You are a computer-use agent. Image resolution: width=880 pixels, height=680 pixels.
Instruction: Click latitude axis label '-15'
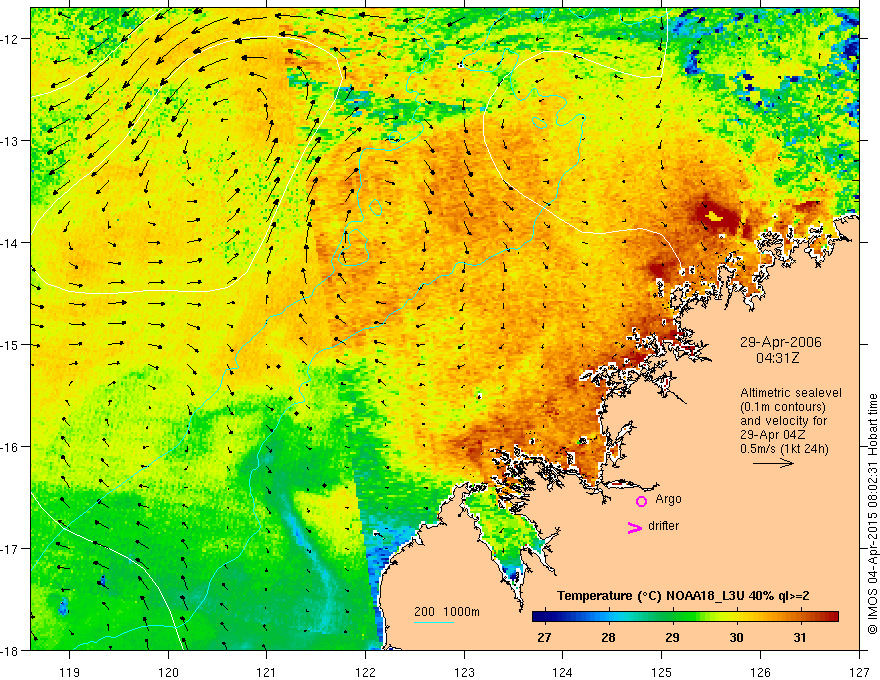[x=10, y=344]
